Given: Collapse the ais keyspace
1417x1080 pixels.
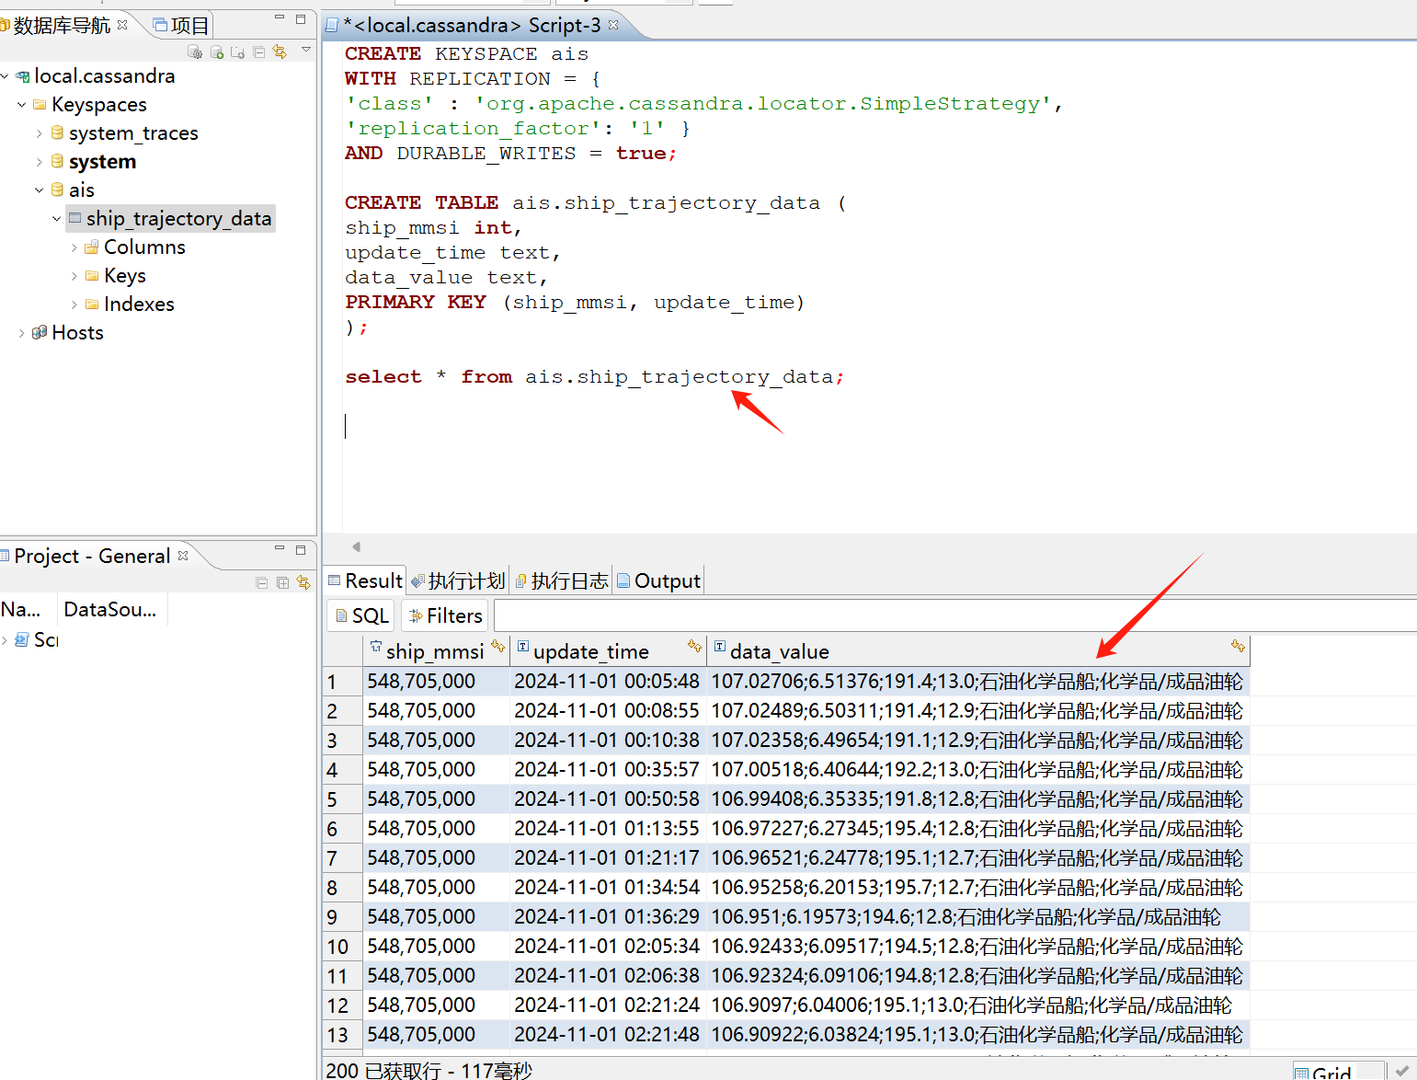Looking at the screenshot, I should pos(39,190).
